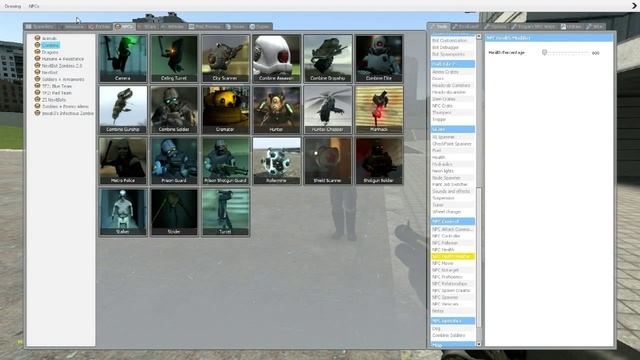Select the CheckPoint Spawner tool
Viewport: 640px width, 360px height.
(452, 144)
